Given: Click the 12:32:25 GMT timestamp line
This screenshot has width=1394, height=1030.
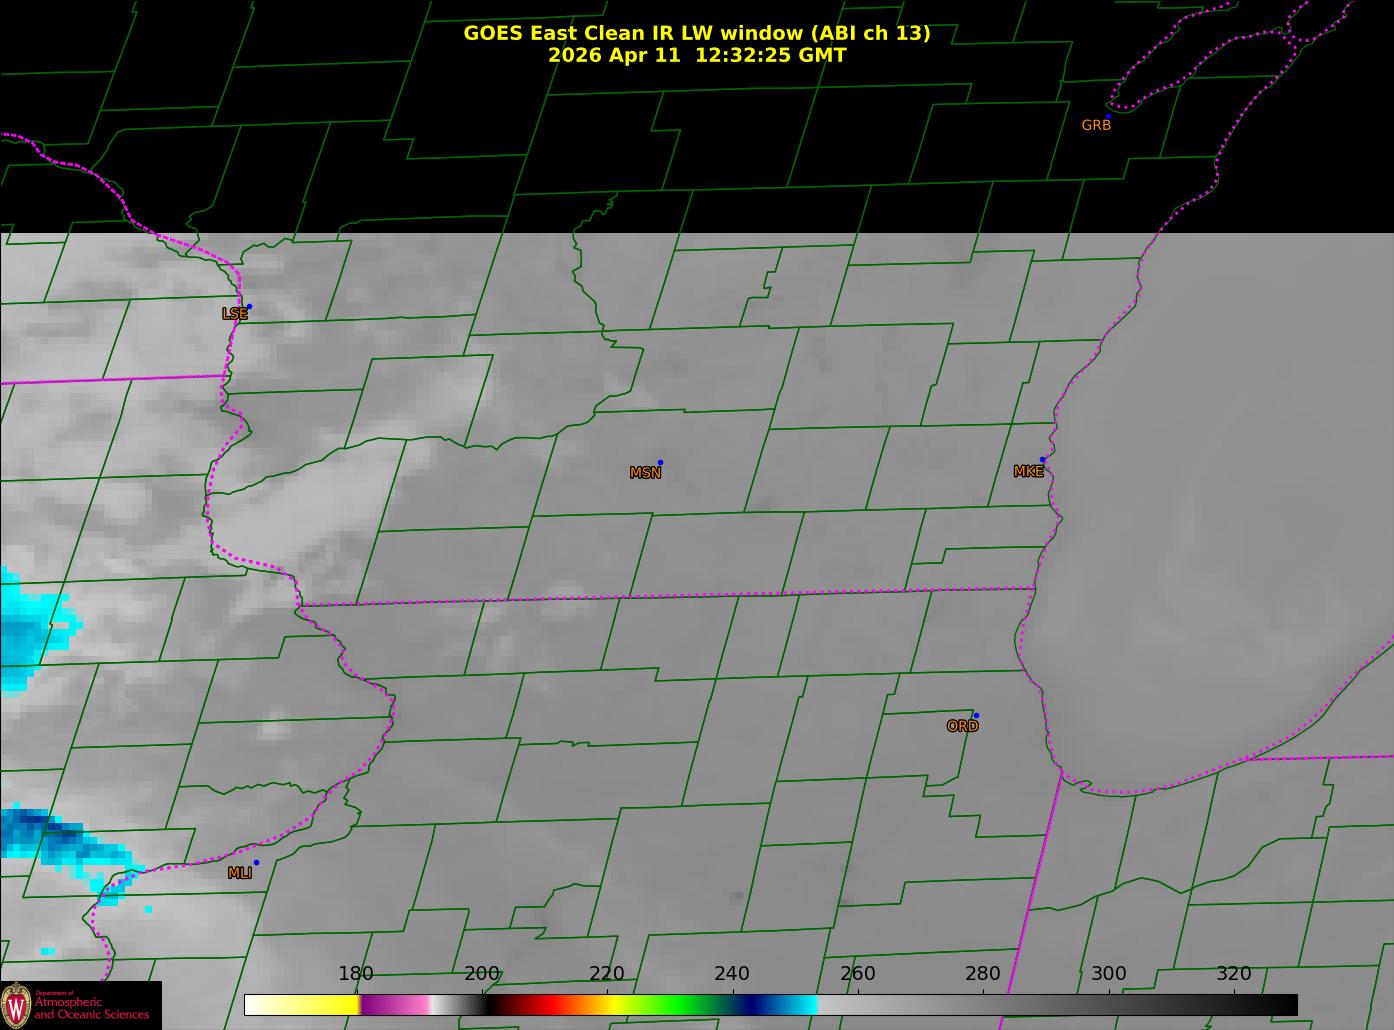Looking at the screenshot, I should pyautogui.click(x=696, y=56).
